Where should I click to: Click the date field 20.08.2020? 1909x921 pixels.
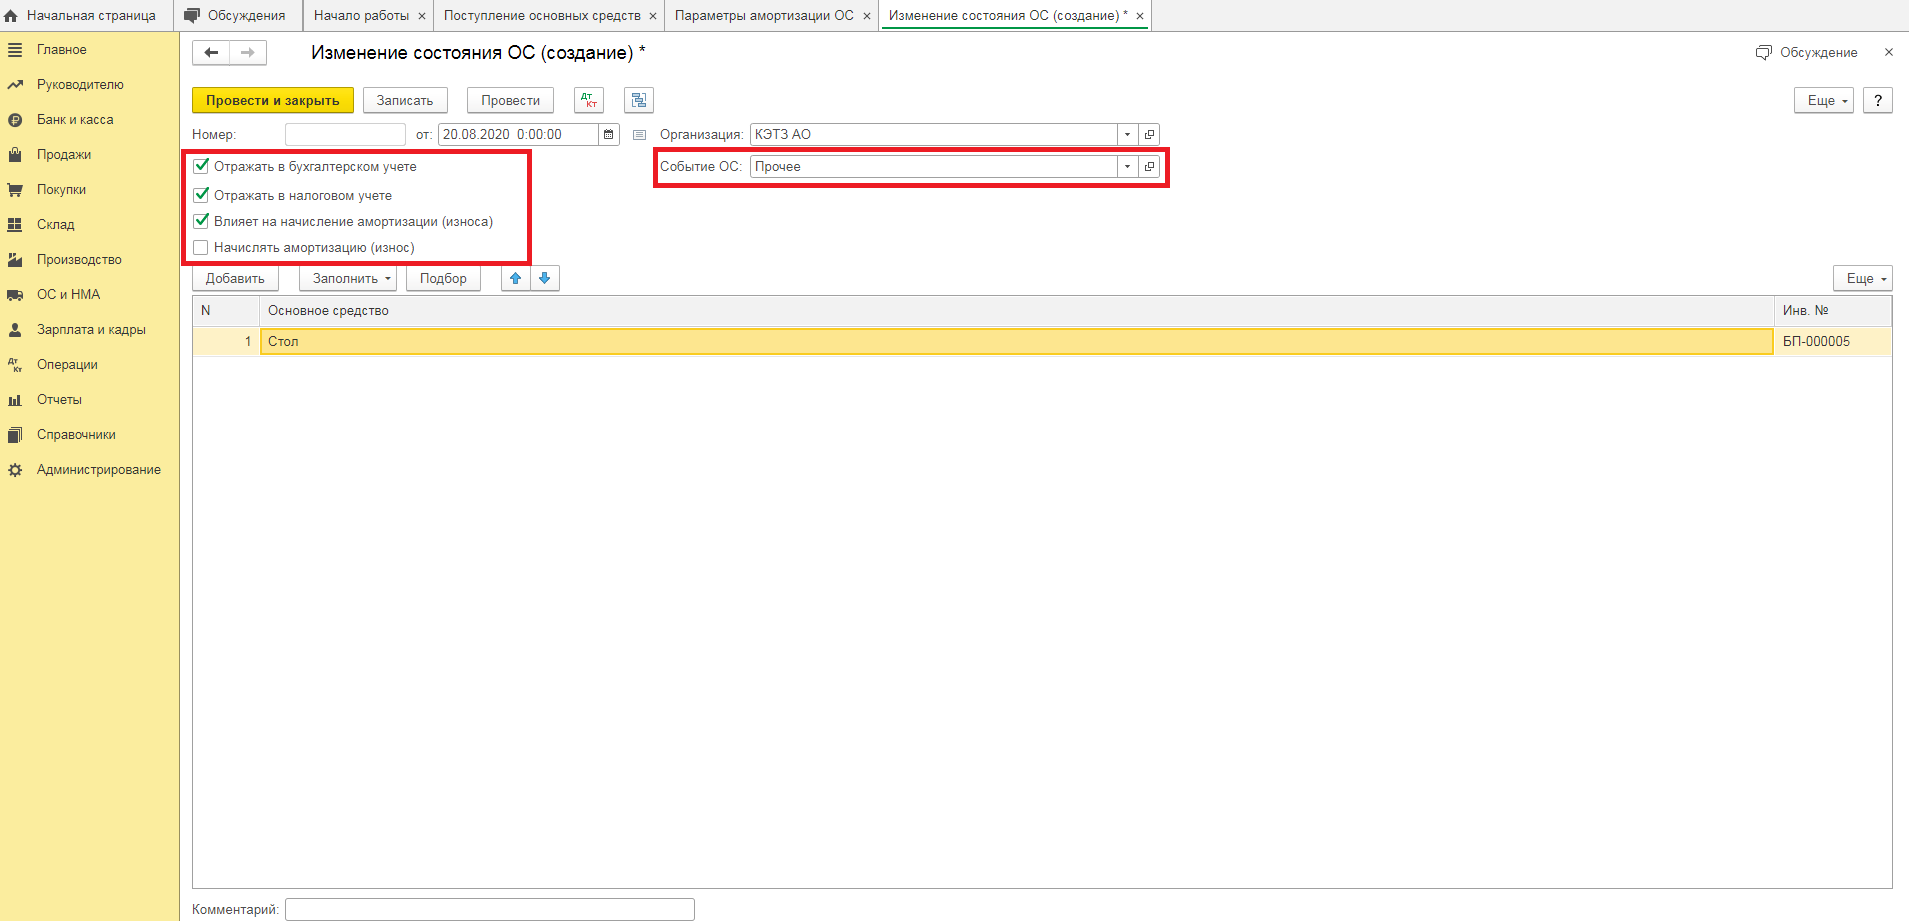coord(518,134)
